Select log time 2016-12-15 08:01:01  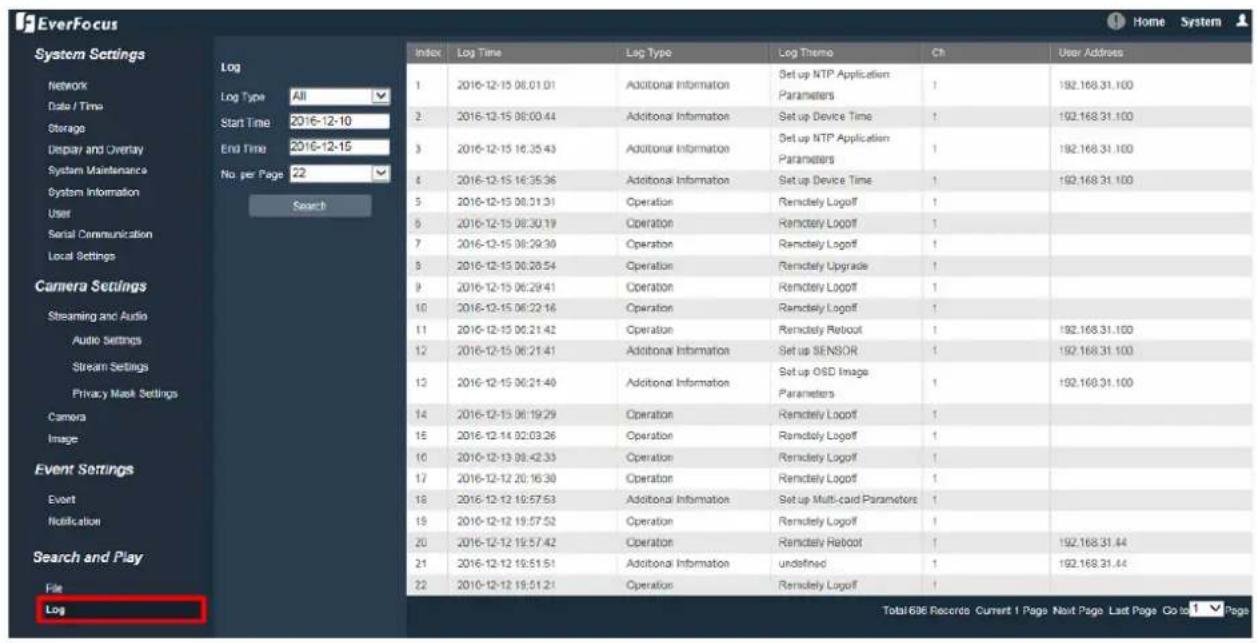pos(506,86)
